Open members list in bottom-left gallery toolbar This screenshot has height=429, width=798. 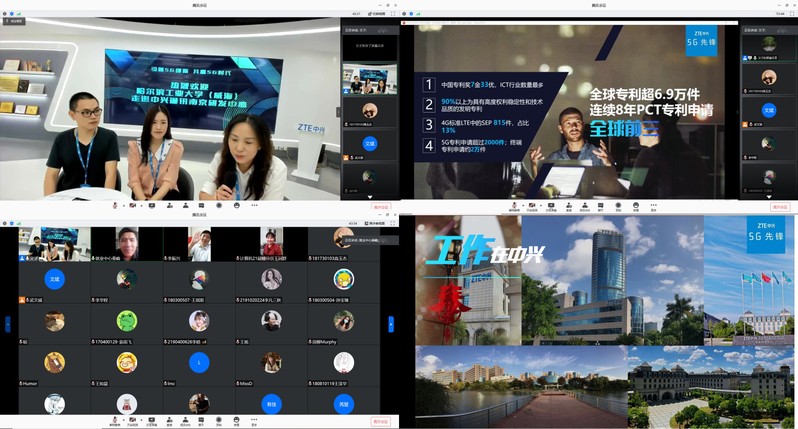[x=185, y=420]
